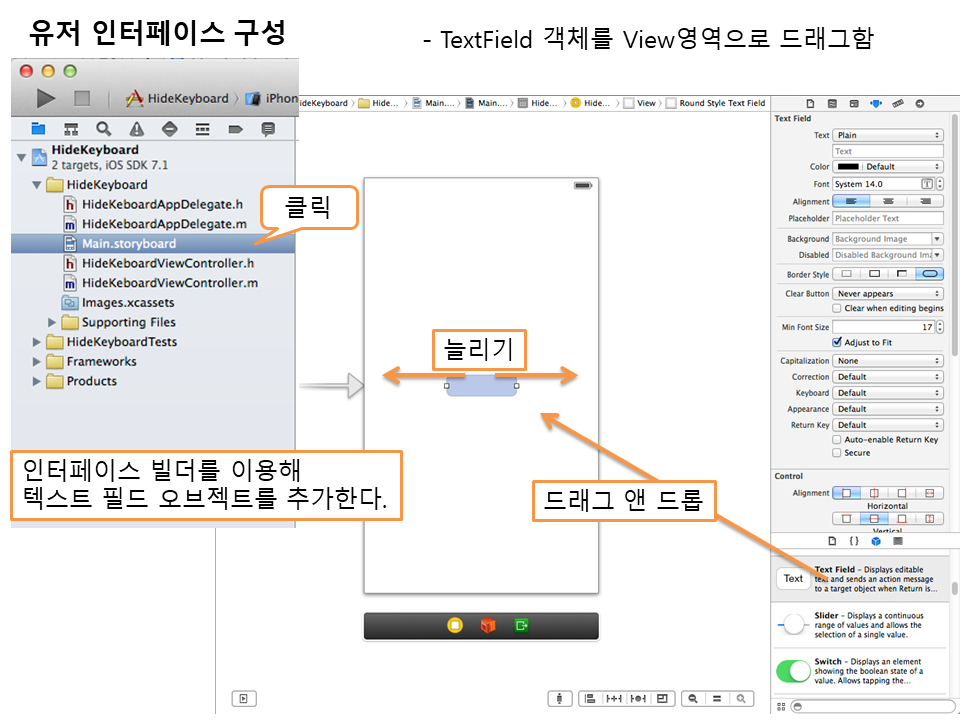The height and width of the screenshot is (720, 960).
Task: Open the Find navigator search icon
Action: pyautogui.click(x=104, y=129)
